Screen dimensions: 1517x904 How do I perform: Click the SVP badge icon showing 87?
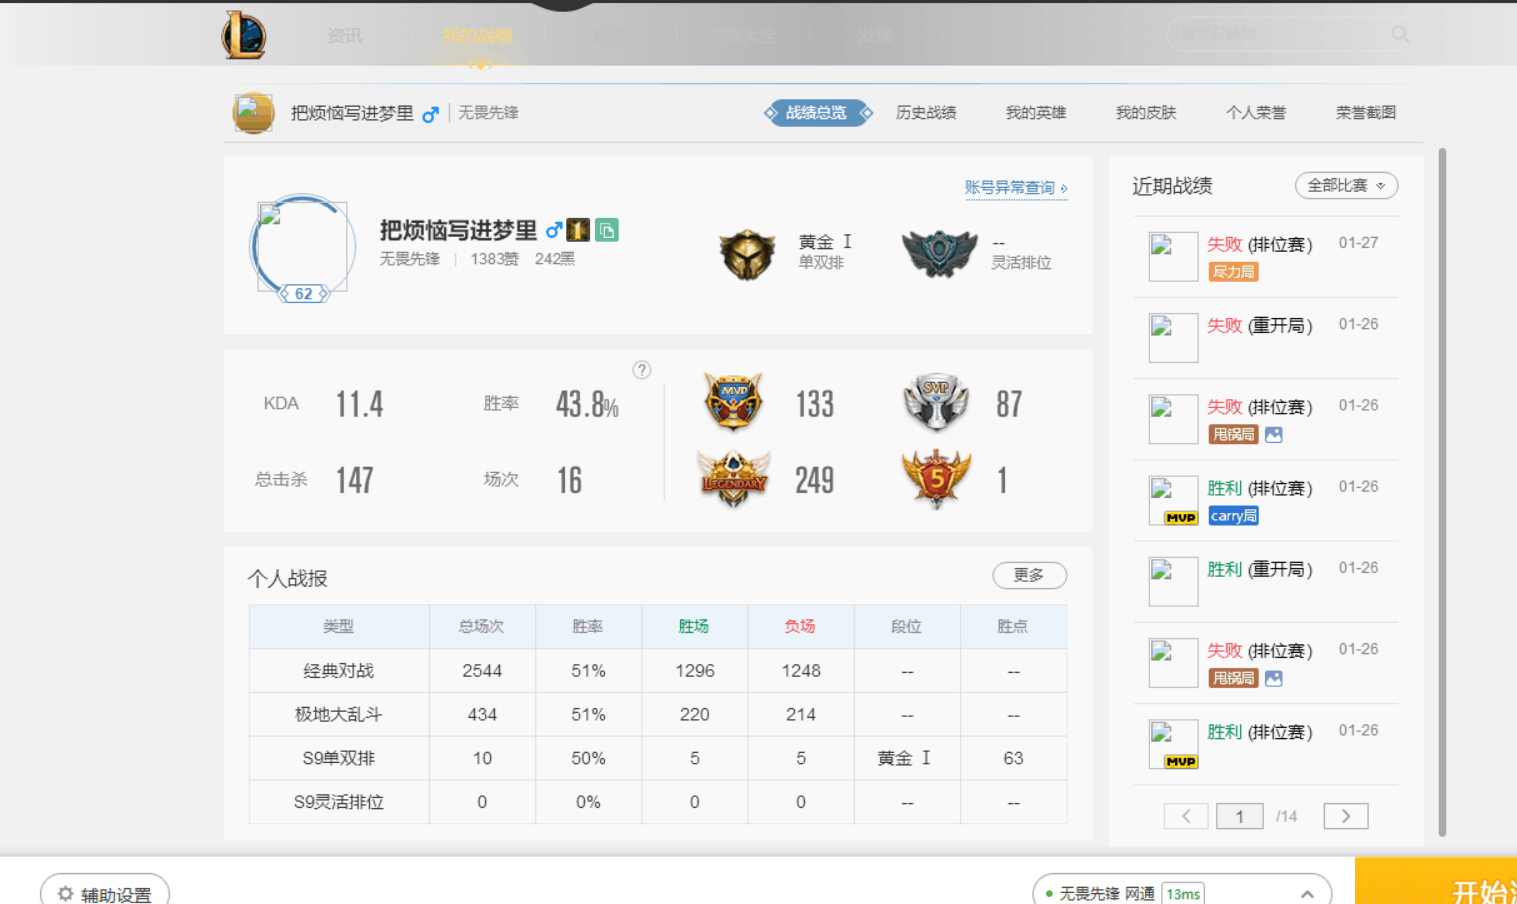pos(936,402)
